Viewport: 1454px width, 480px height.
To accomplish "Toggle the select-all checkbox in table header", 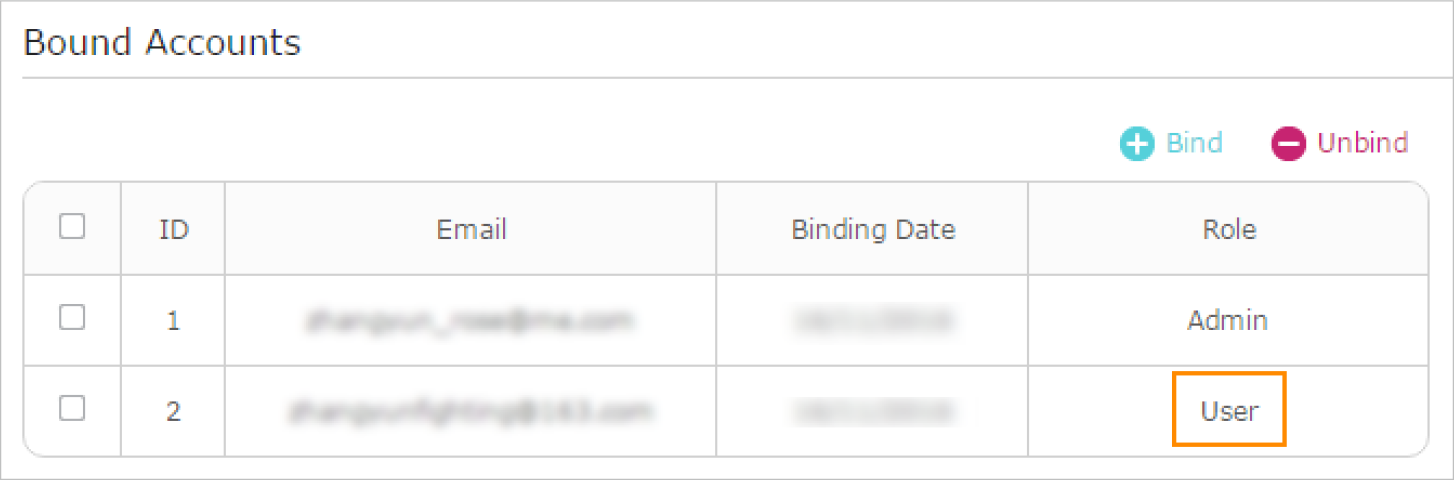I will 72,227.
